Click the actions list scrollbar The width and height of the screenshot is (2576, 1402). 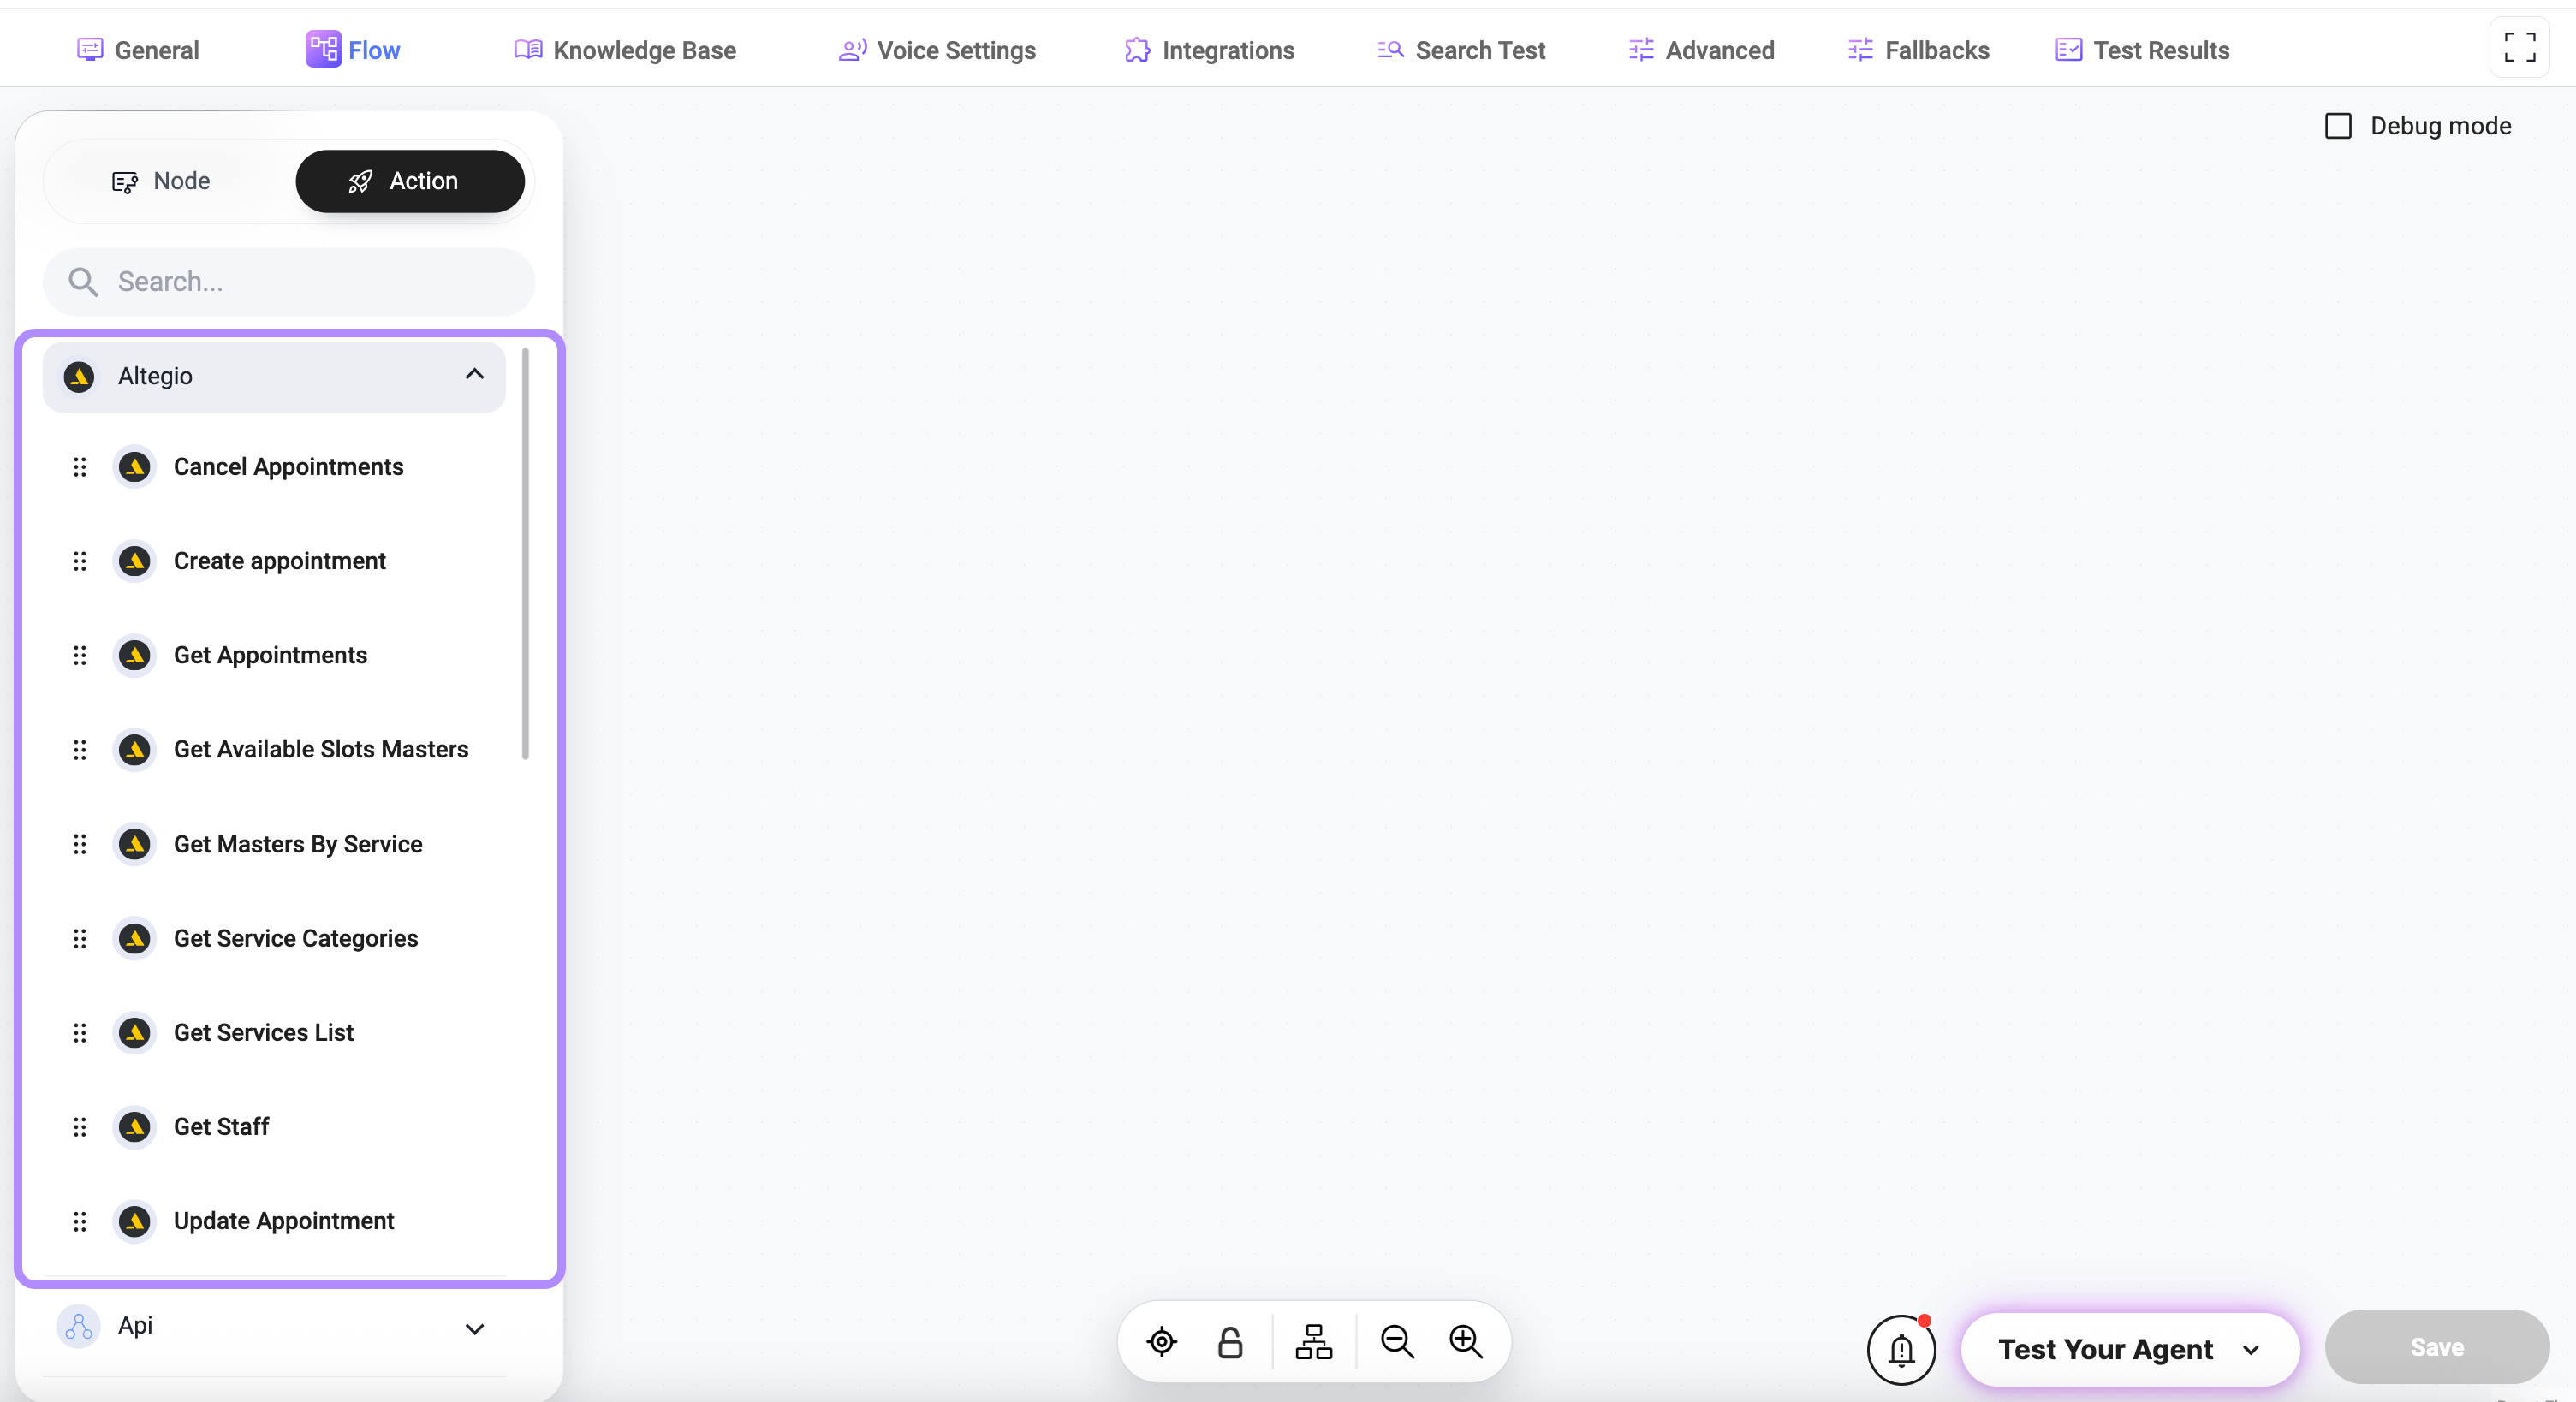(x=525, y=553)
